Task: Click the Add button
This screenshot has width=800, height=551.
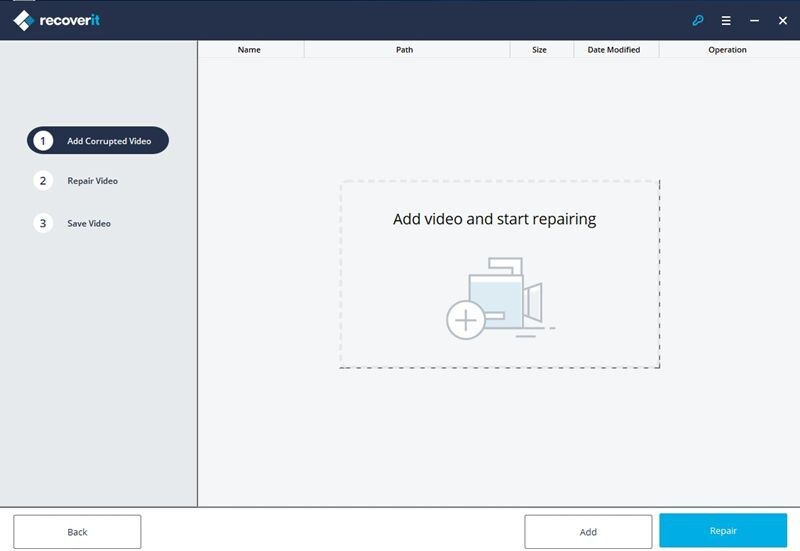Action: tap(588, 532)
